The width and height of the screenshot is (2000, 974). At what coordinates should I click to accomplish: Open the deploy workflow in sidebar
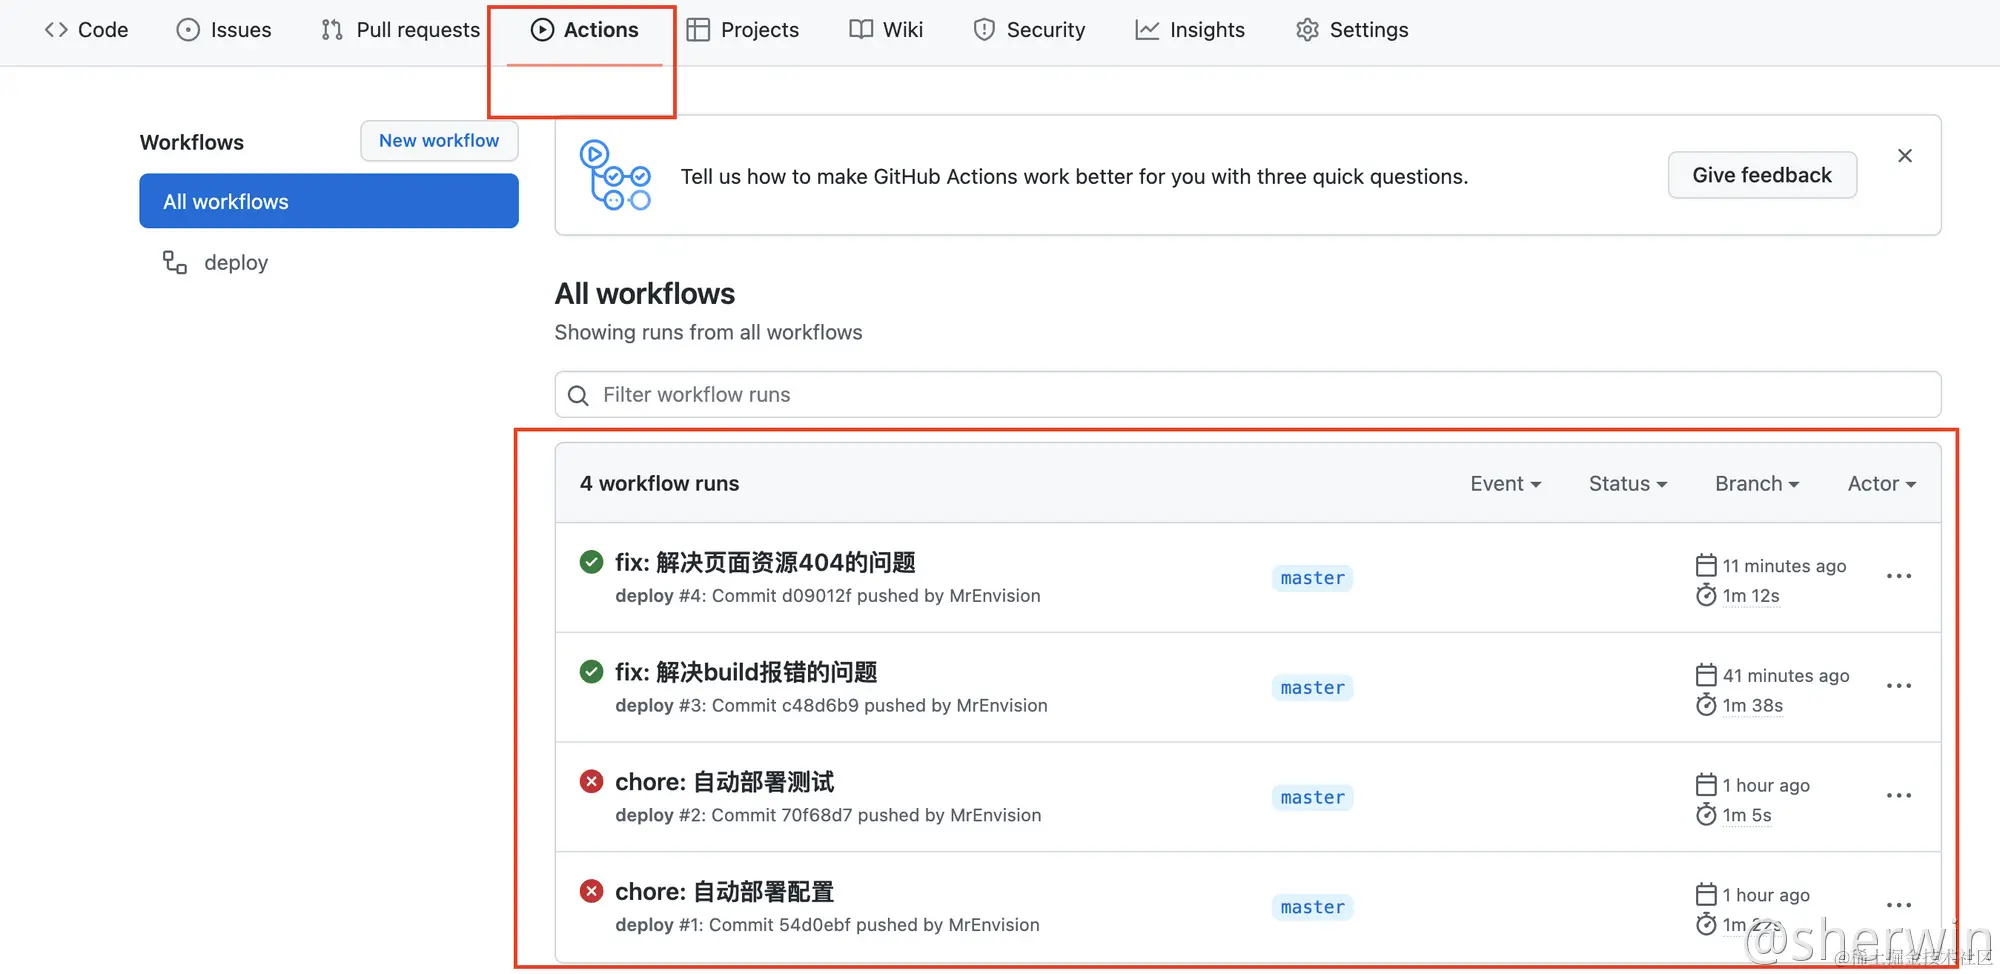coord(236,263)
